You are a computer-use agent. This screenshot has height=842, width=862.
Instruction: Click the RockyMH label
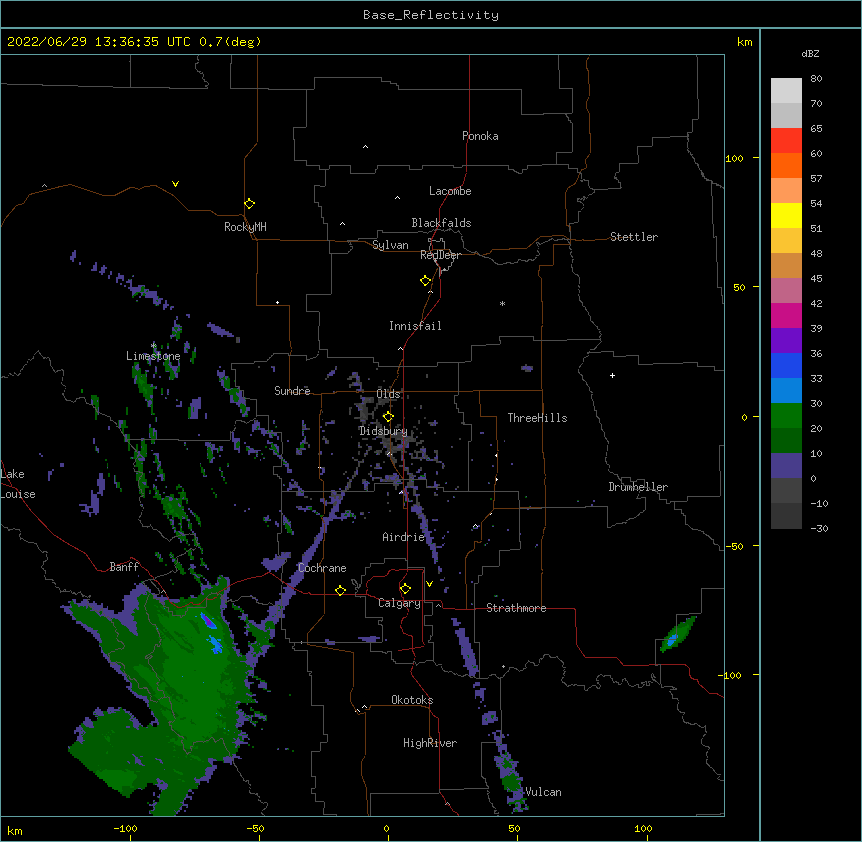(x=245, y=227)
